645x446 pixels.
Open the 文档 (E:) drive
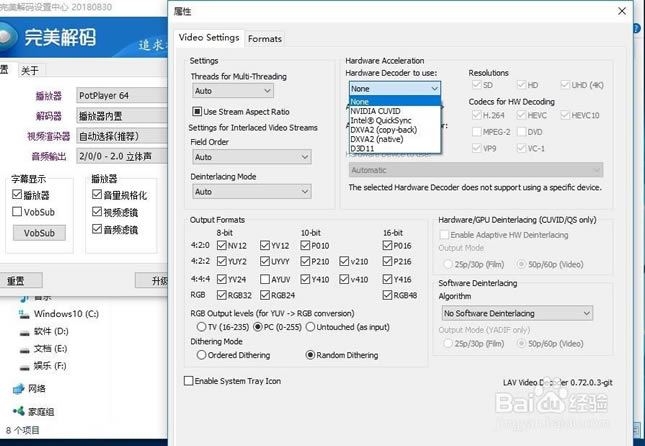(x=25, y=348)
